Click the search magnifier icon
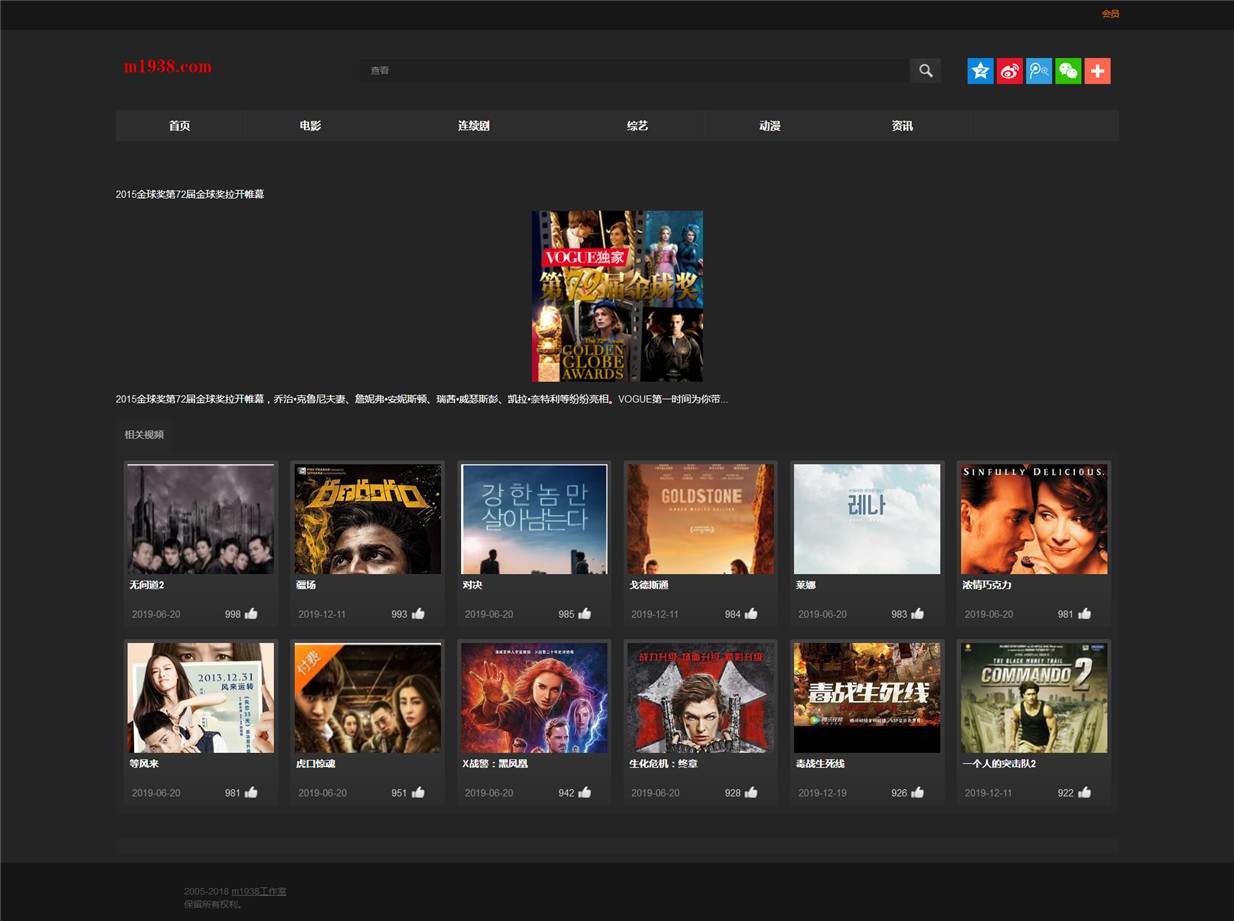Image resolution: width=1234 pixels, height=921 pixels. point(925,70)
